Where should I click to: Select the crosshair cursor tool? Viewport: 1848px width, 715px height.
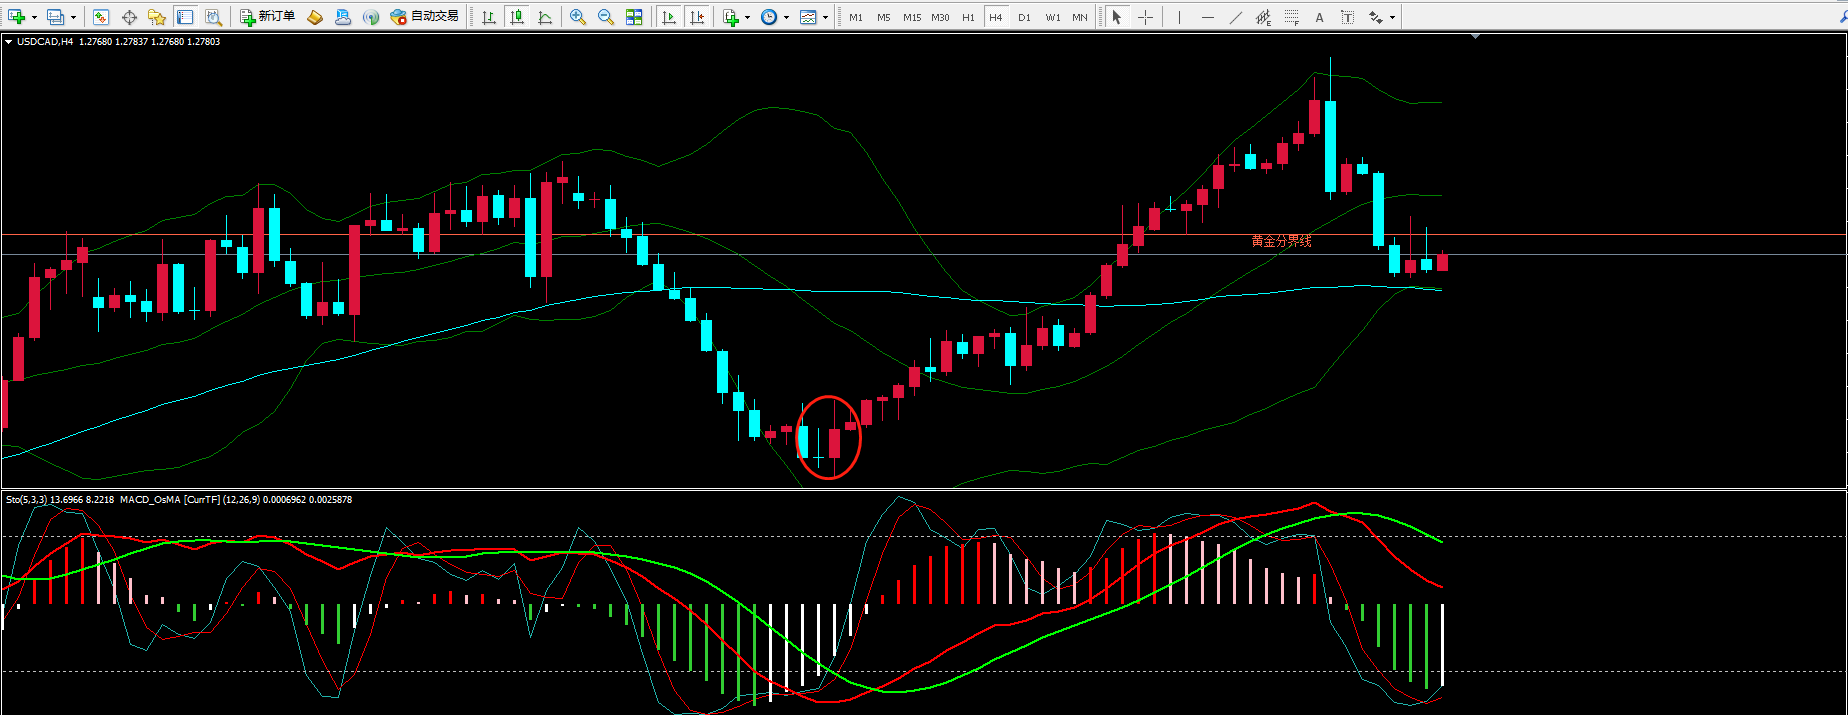tap(1145, 17)
